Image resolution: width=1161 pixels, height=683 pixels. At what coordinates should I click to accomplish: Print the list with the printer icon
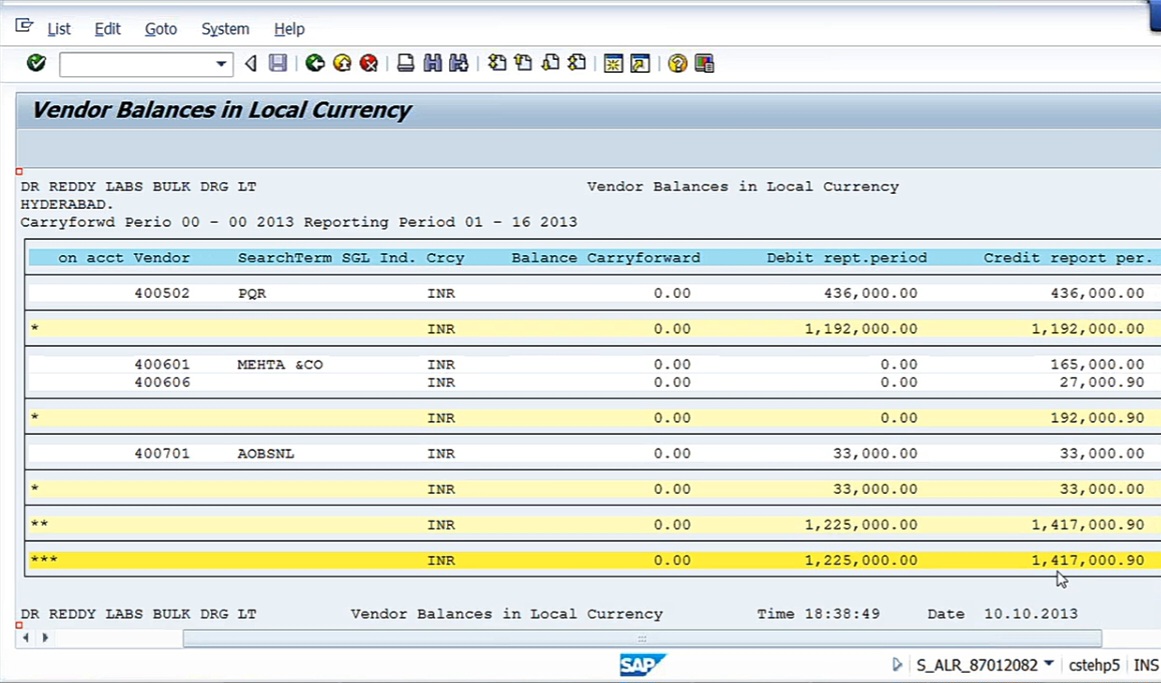click(x=405, y=64)
